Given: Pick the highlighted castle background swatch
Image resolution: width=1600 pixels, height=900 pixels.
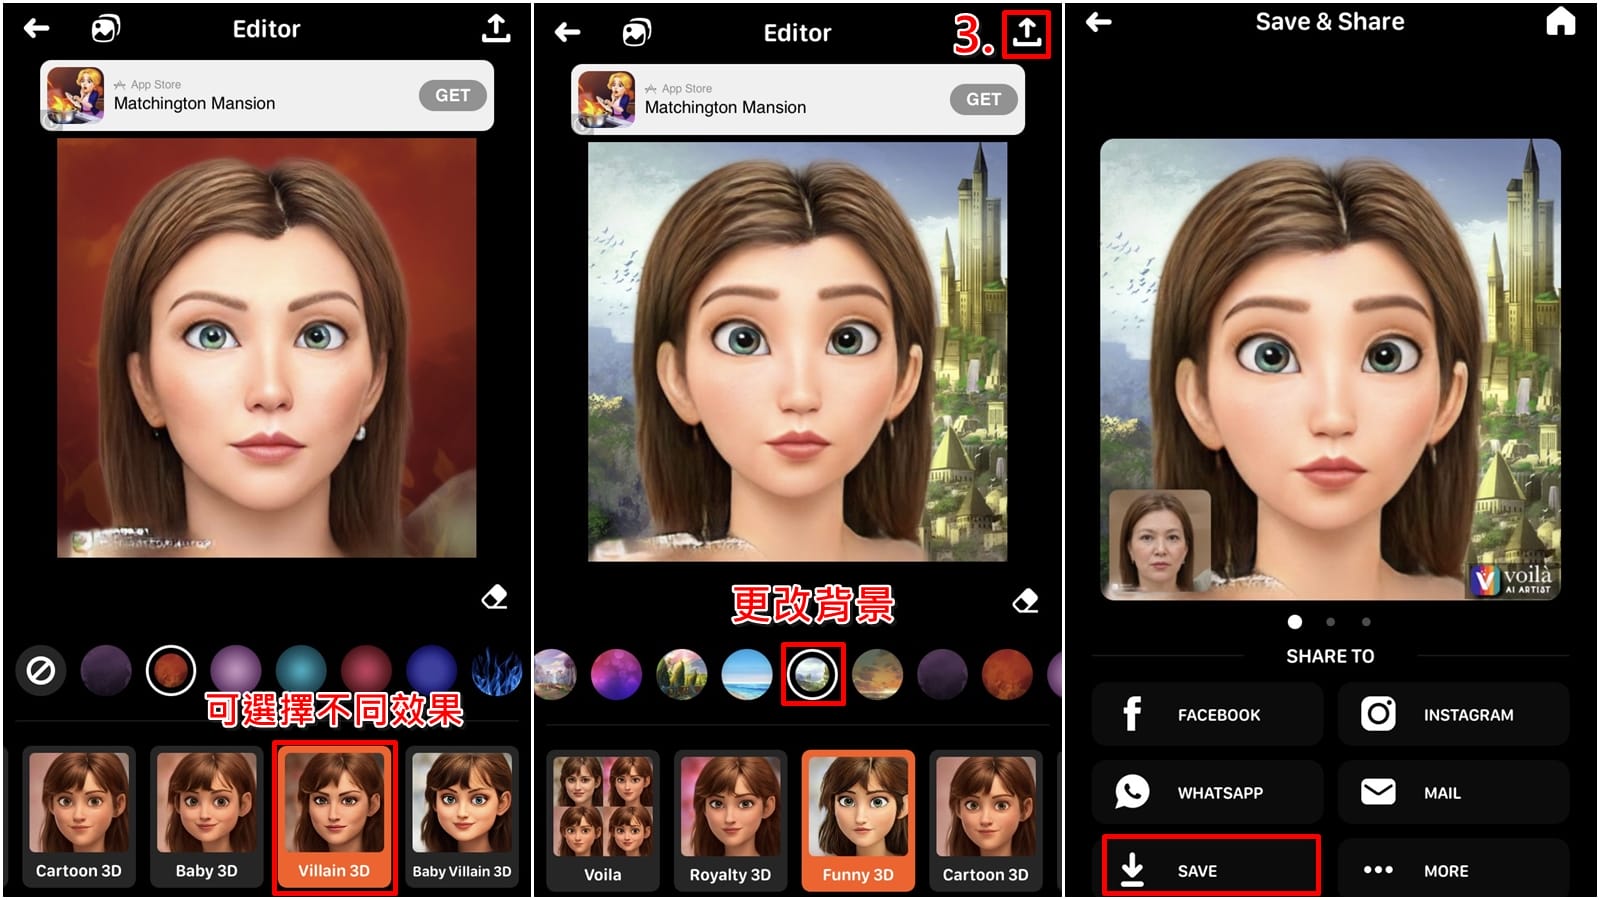Looking at the screenshot, I should tap(812, 674).
